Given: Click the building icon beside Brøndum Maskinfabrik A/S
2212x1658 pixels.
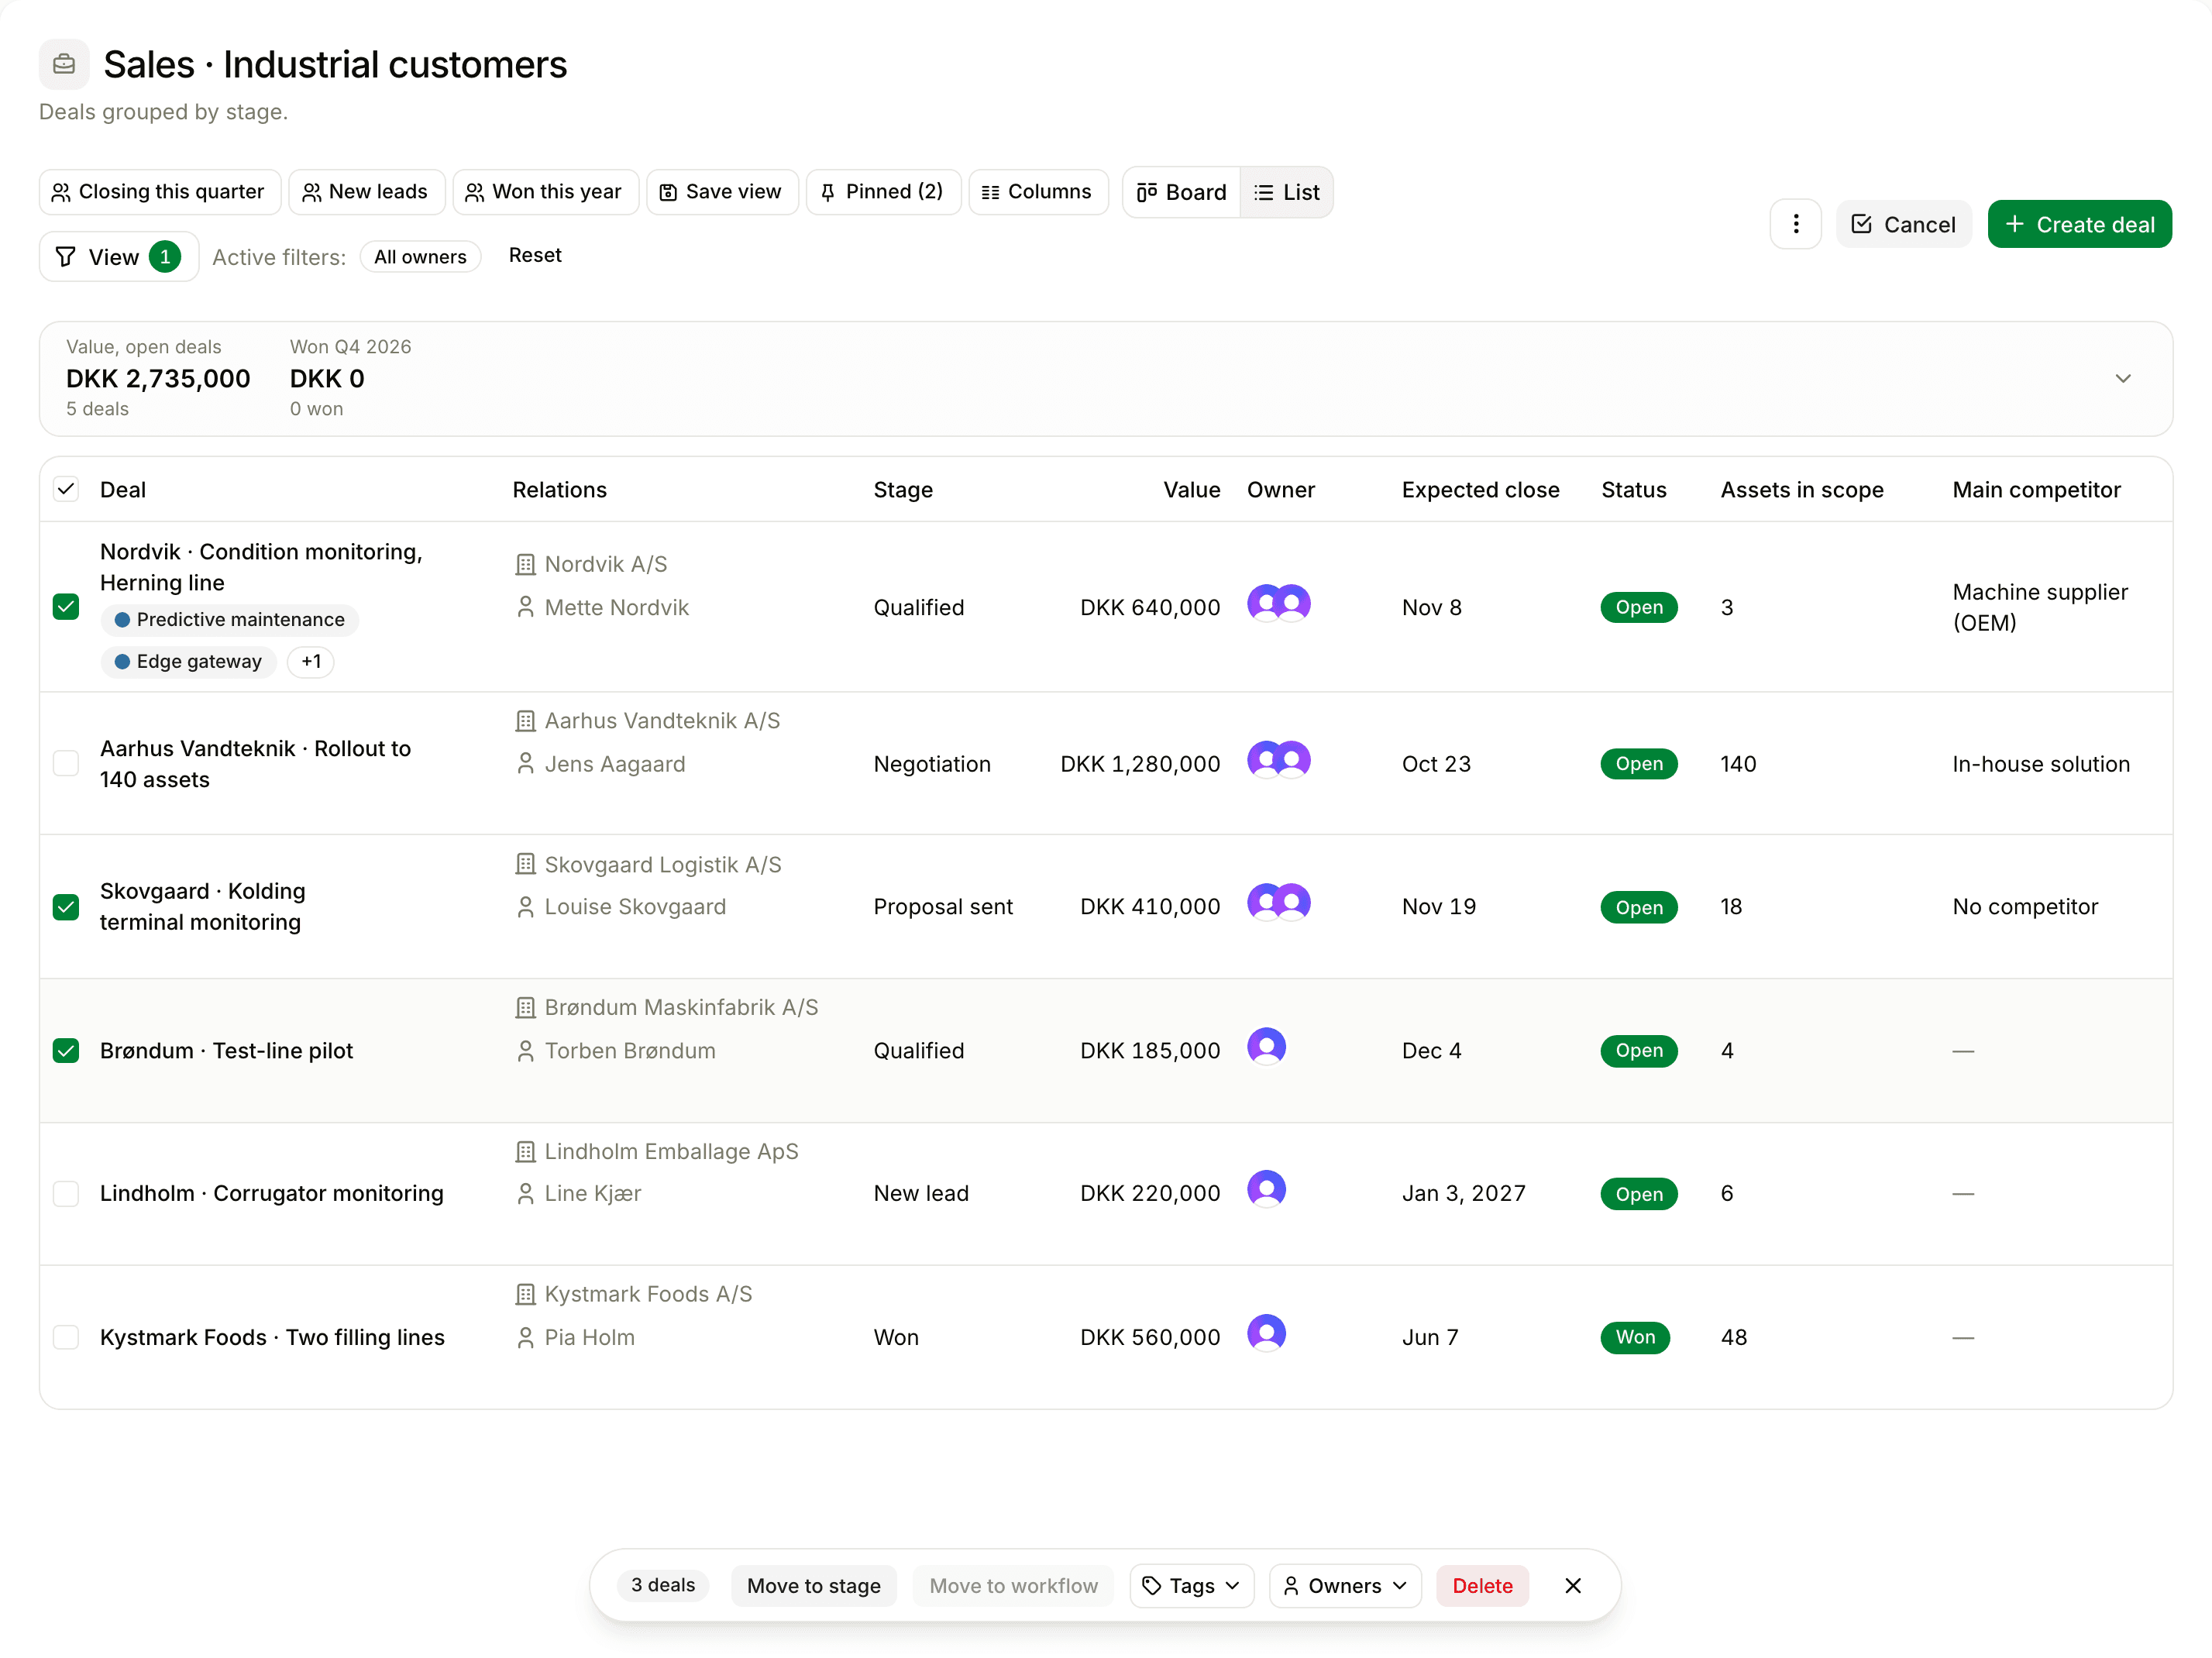Looking at the screenshot, I should pyautogui.click(x=525, y=1008).
